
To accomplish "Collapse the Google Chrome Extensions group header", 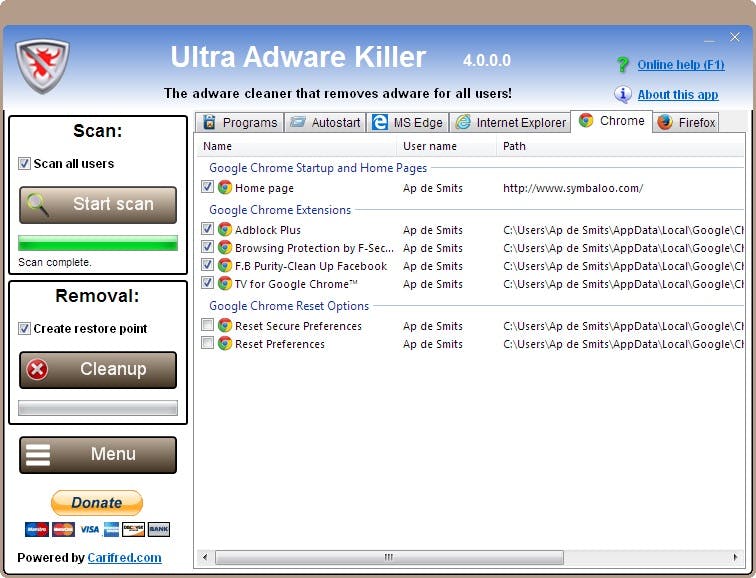I will click(280, 210).
